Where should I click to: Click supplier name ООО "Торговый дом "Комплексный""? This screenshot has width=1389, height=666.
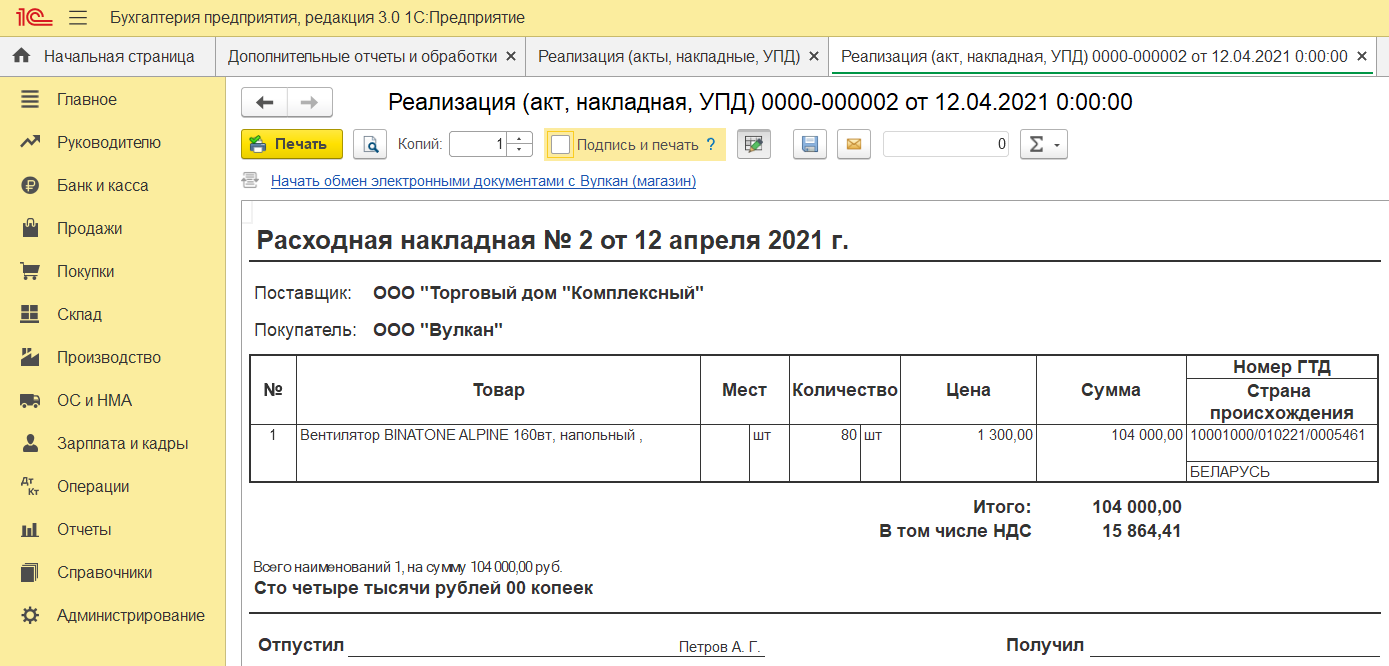538,293
